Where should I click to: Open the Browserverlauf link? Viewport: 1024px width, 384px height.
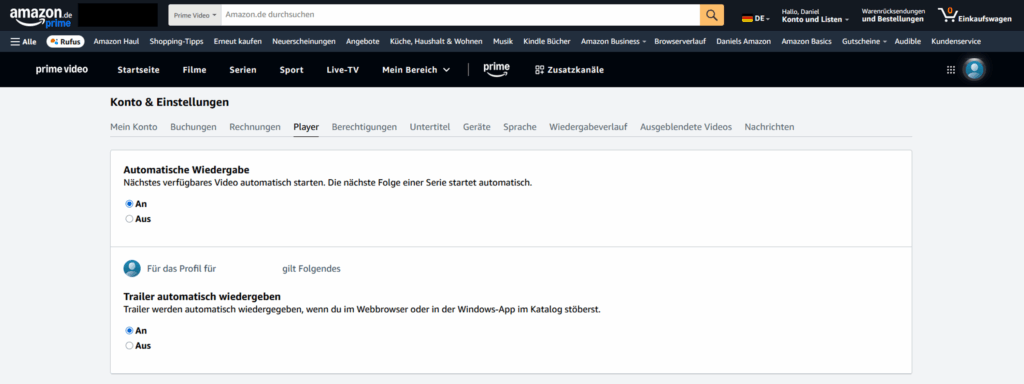[680, 42]
